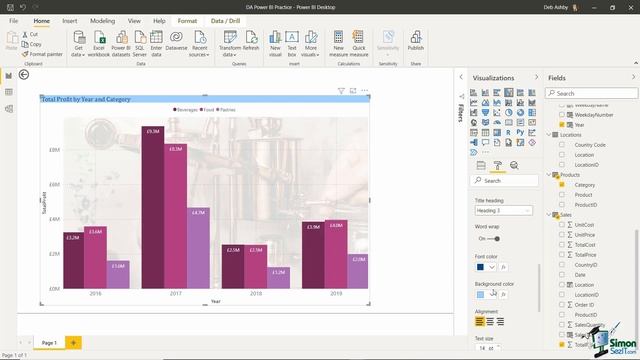Add a new page

click(x=73, y=343)
